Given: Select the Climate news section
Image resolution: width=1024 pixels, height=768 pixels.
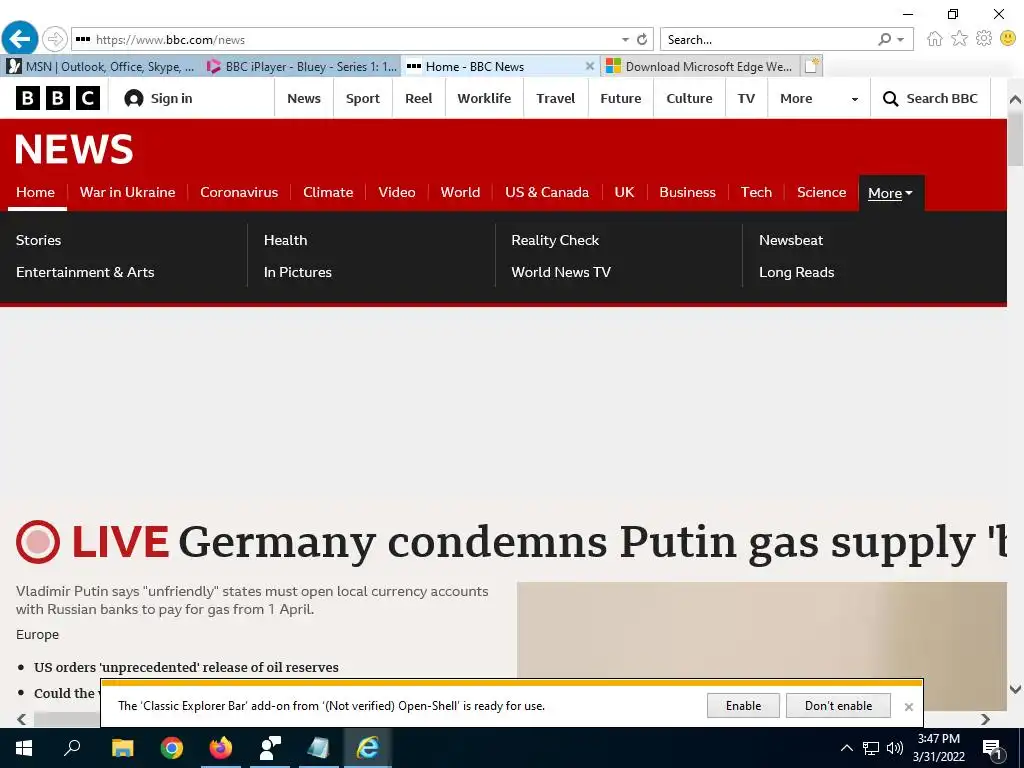Looking at the screenshot, I should [x=328, y=192].
